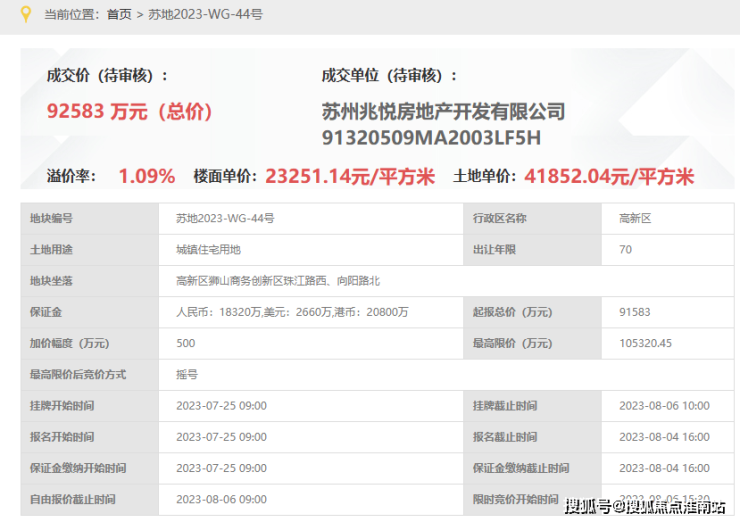The width and height of the screenshot is (740, 522).
Task: Click the 挂牌截止时间 2023-08-06 10:00 value
Action: click(664, 406)
